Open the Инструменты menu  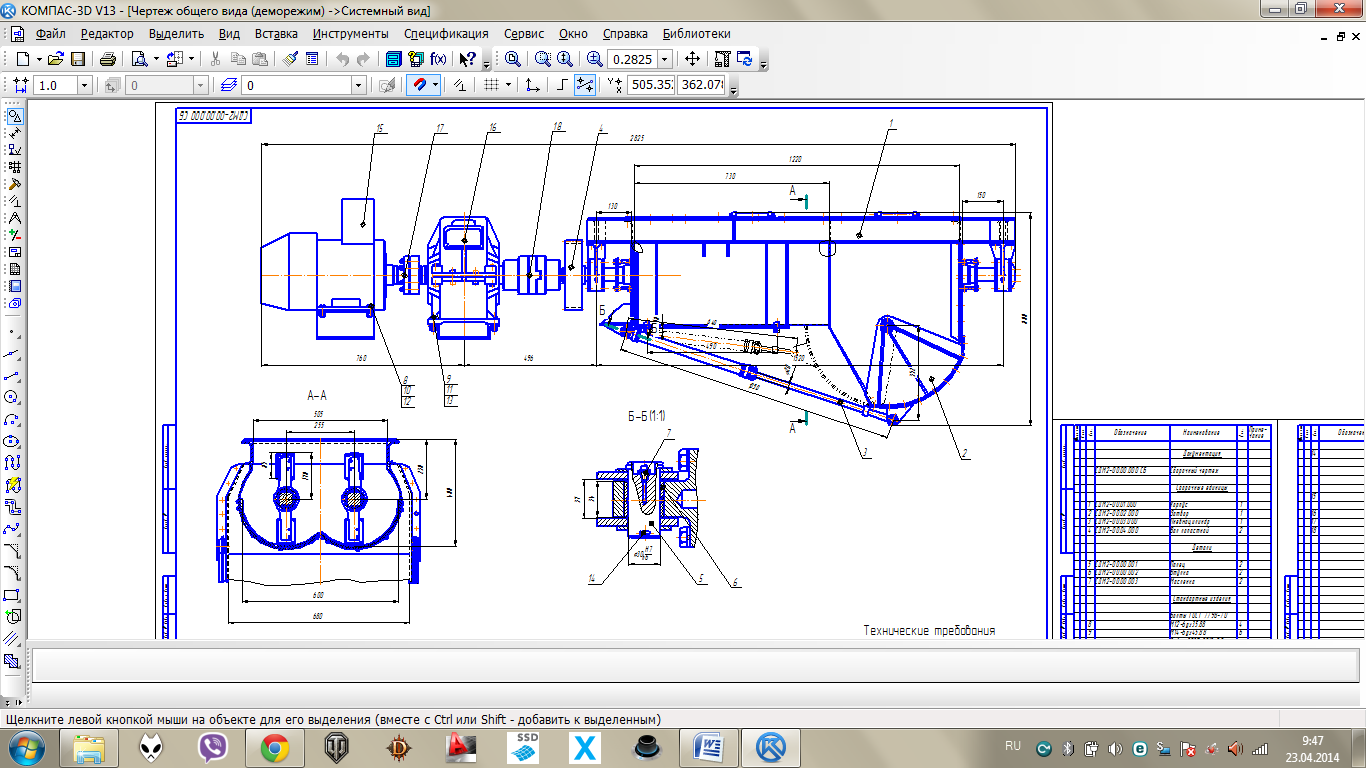pos(350,33)
